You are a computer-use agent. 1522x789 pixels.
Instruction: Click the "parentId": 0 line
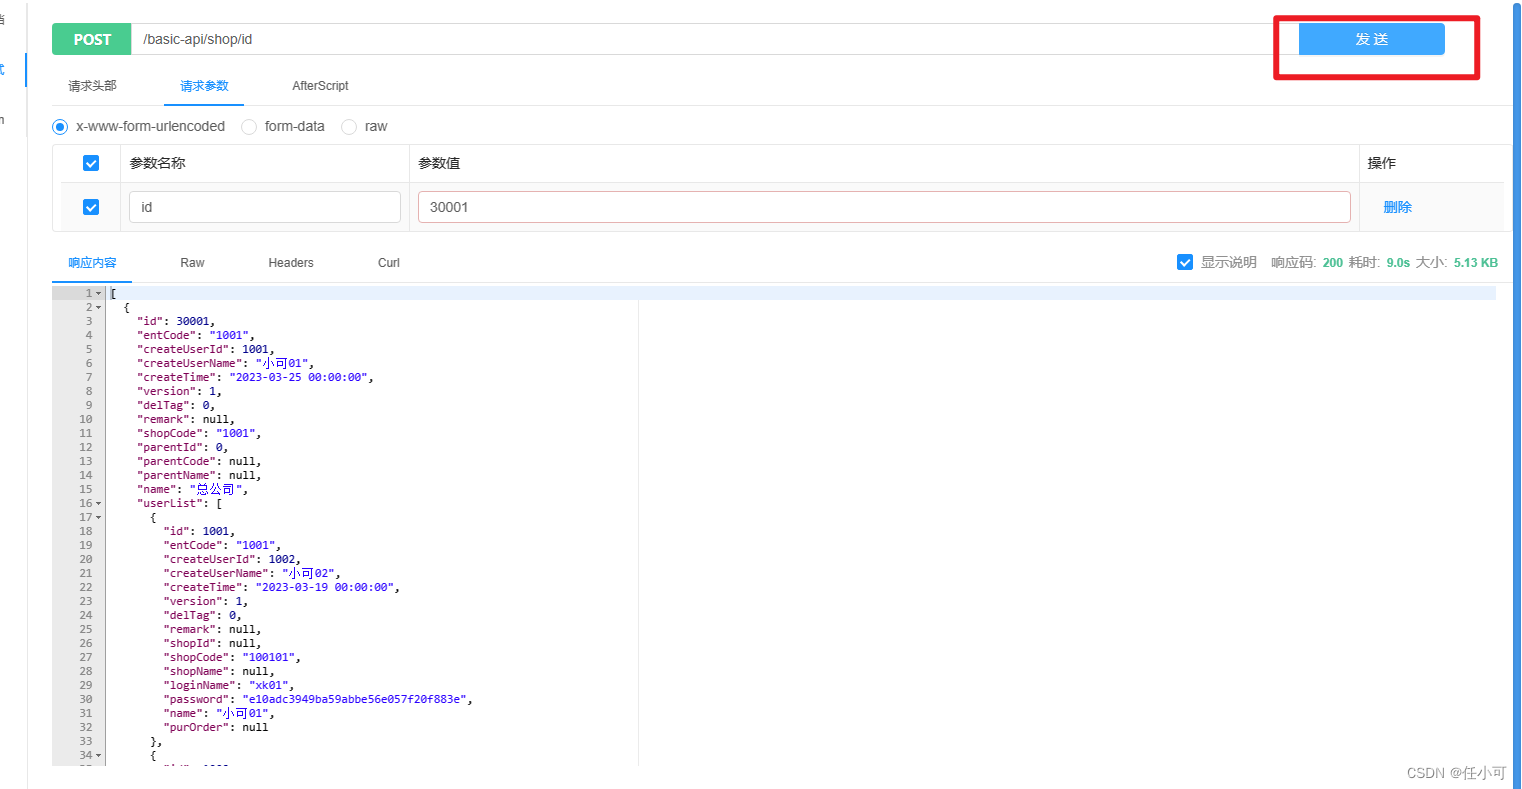pyautogui.click(x=182, y=448)
